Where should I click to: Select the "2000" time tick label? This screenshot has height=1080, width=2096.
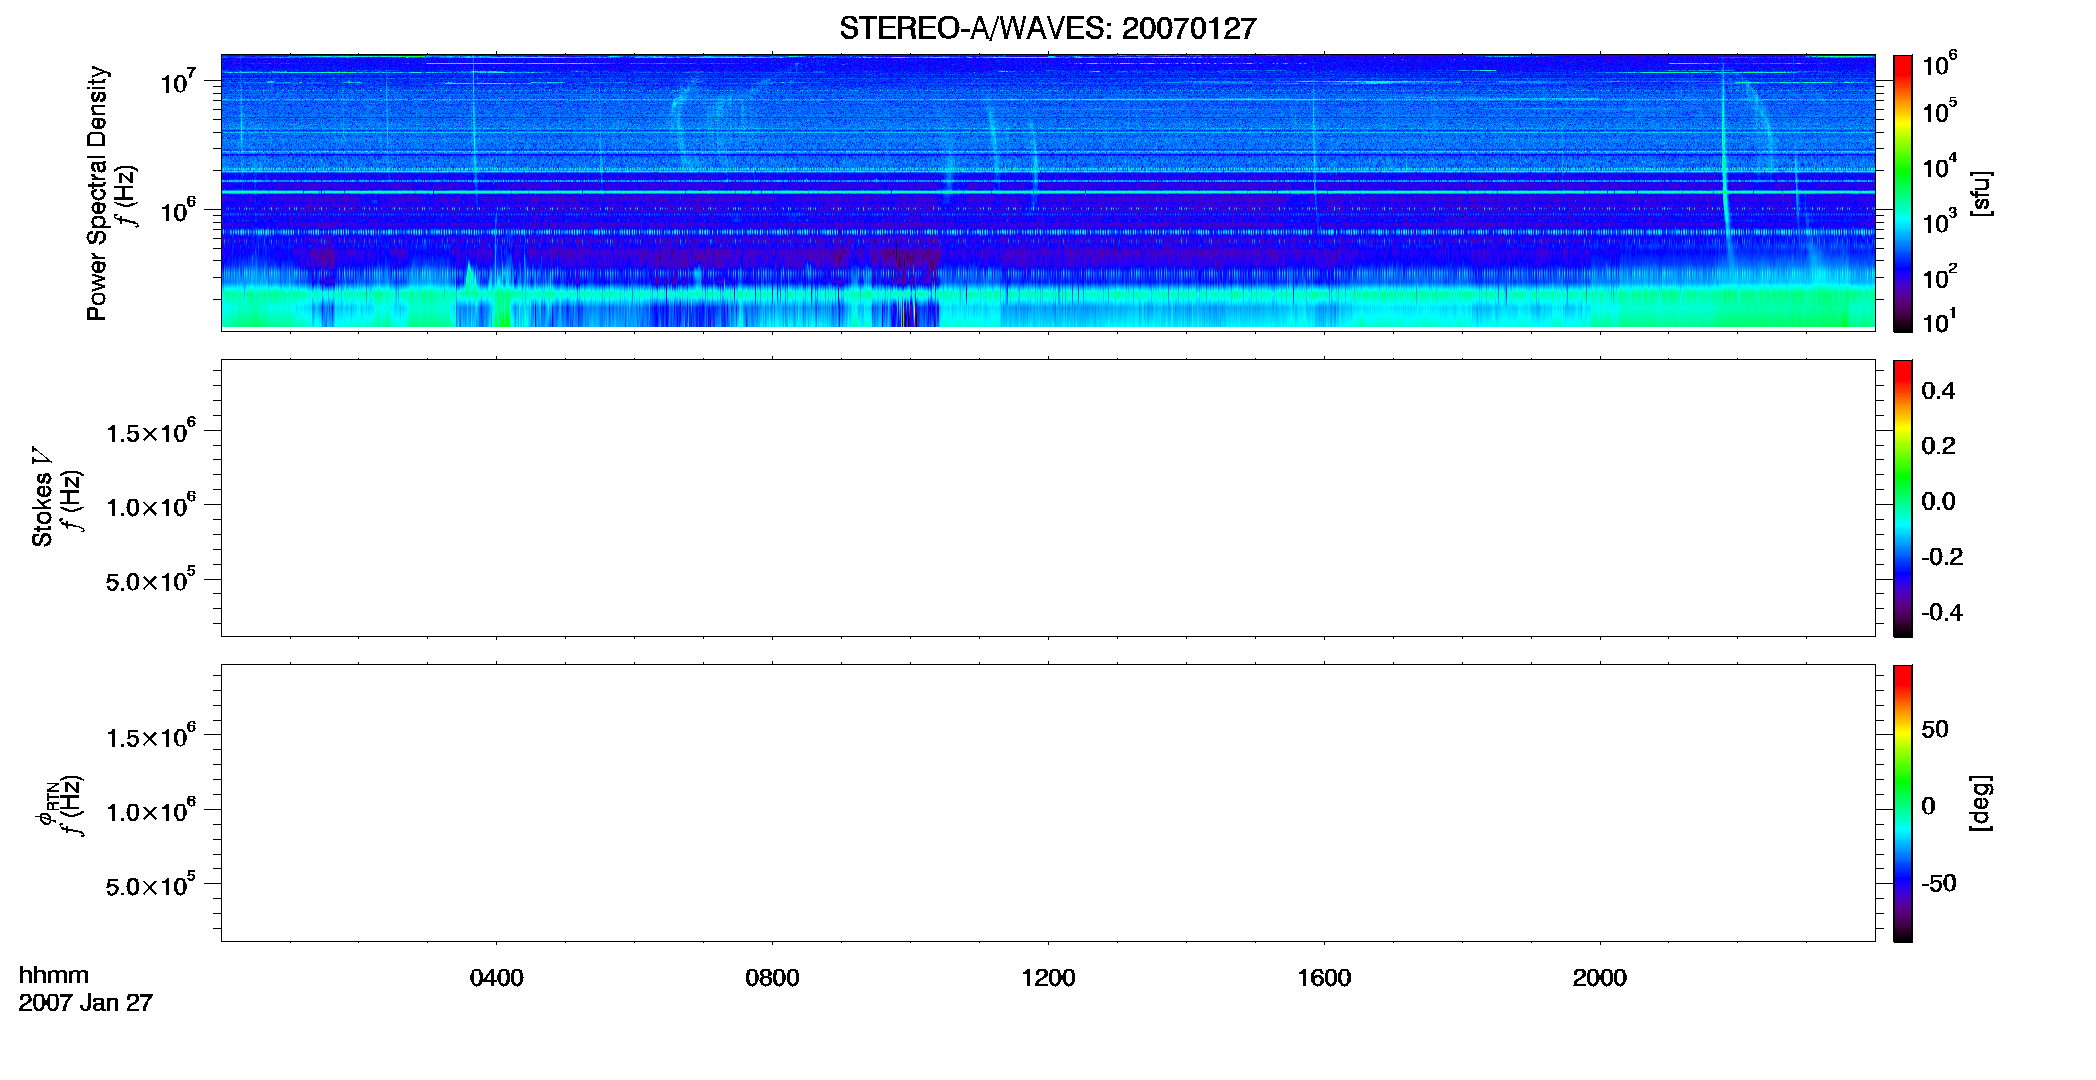(x=1599, y=978)
